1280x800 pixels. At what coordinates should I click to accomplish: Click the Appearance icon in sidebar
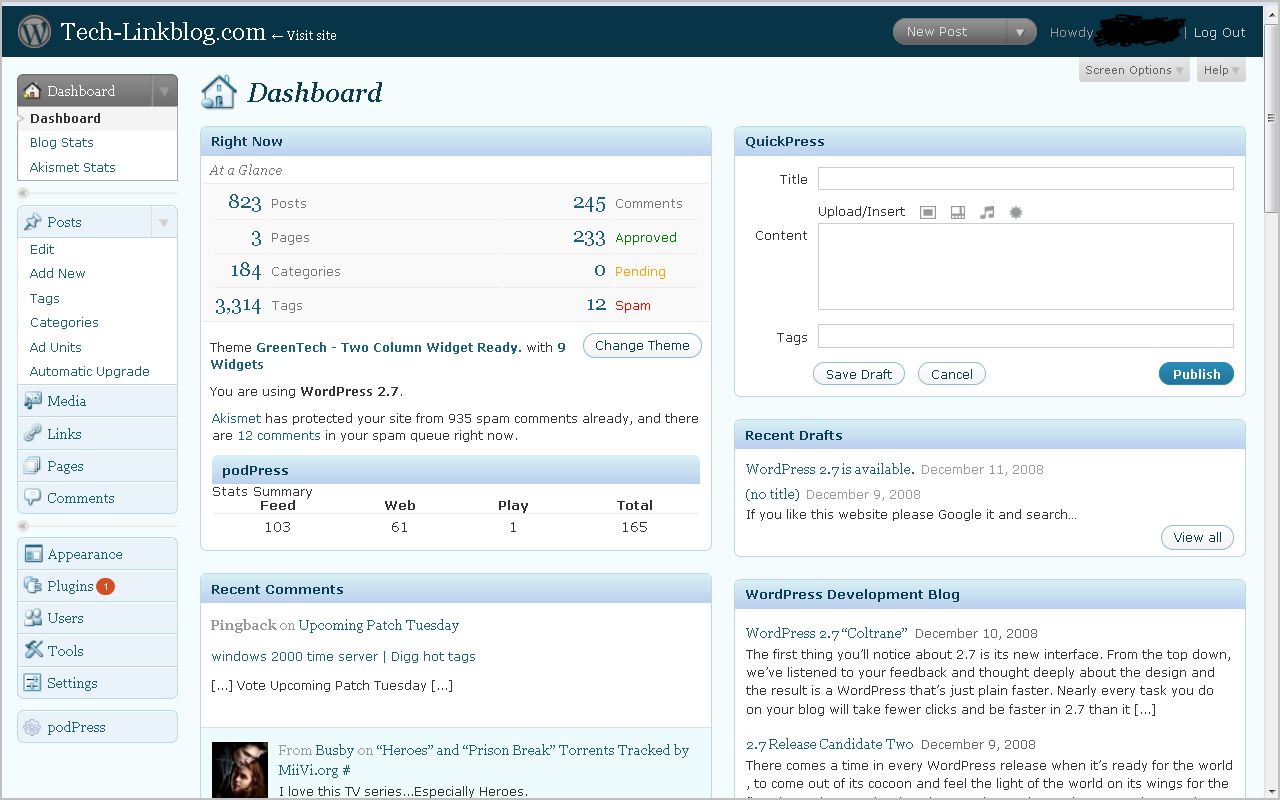[x=33, y=554]
